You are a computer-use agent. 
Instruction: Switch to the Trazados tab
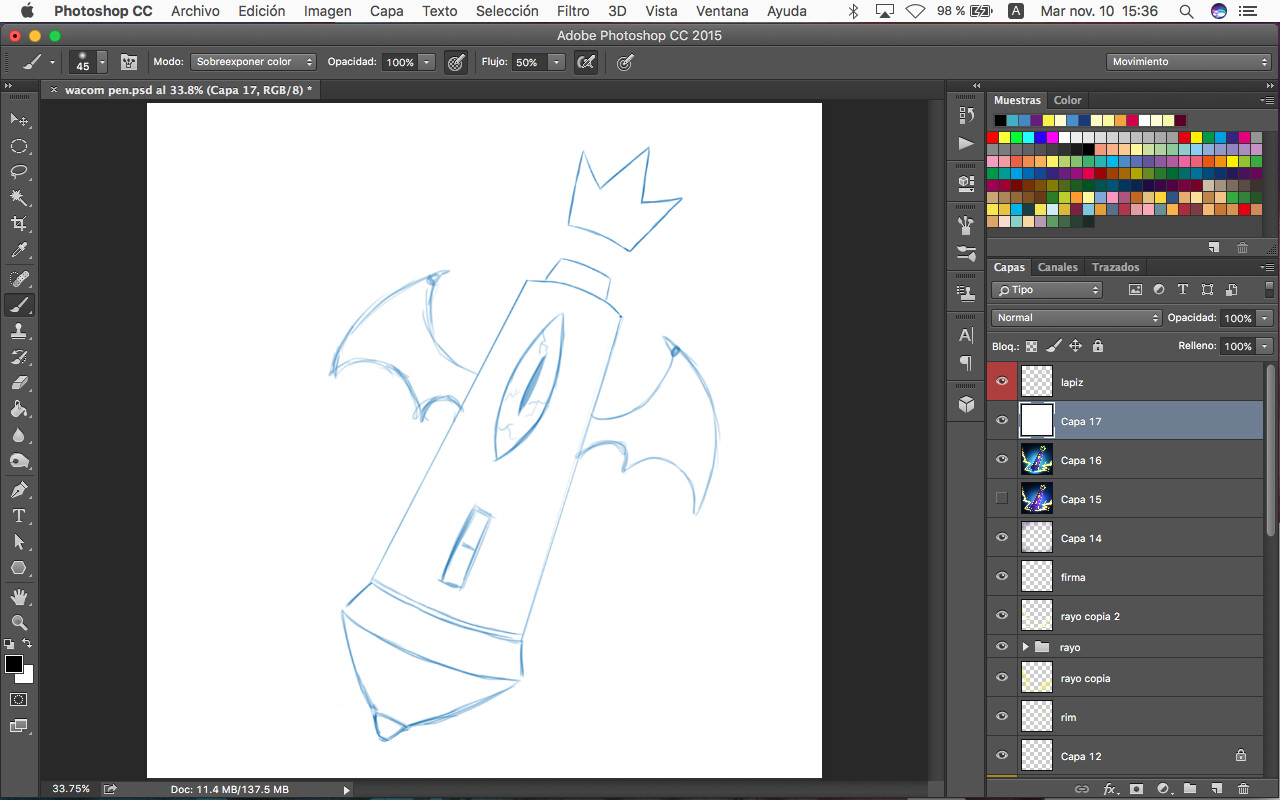coord(1116,267)
